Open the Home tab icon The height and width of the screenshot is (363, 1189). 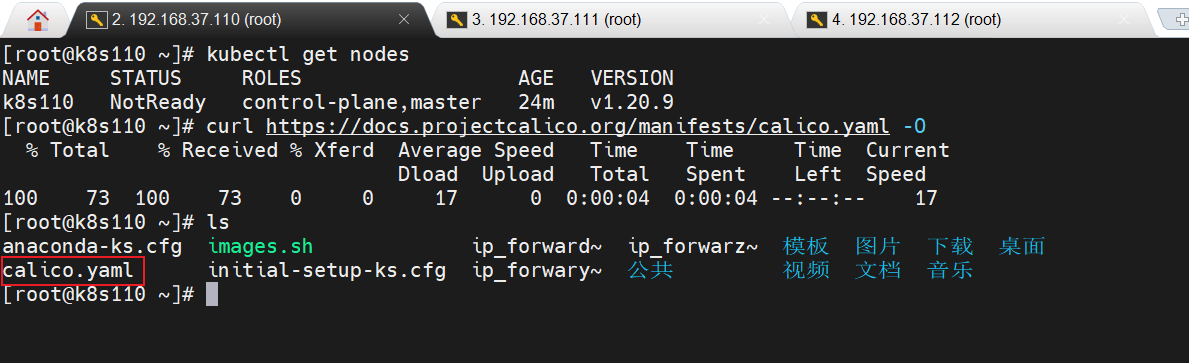(38, 20)
